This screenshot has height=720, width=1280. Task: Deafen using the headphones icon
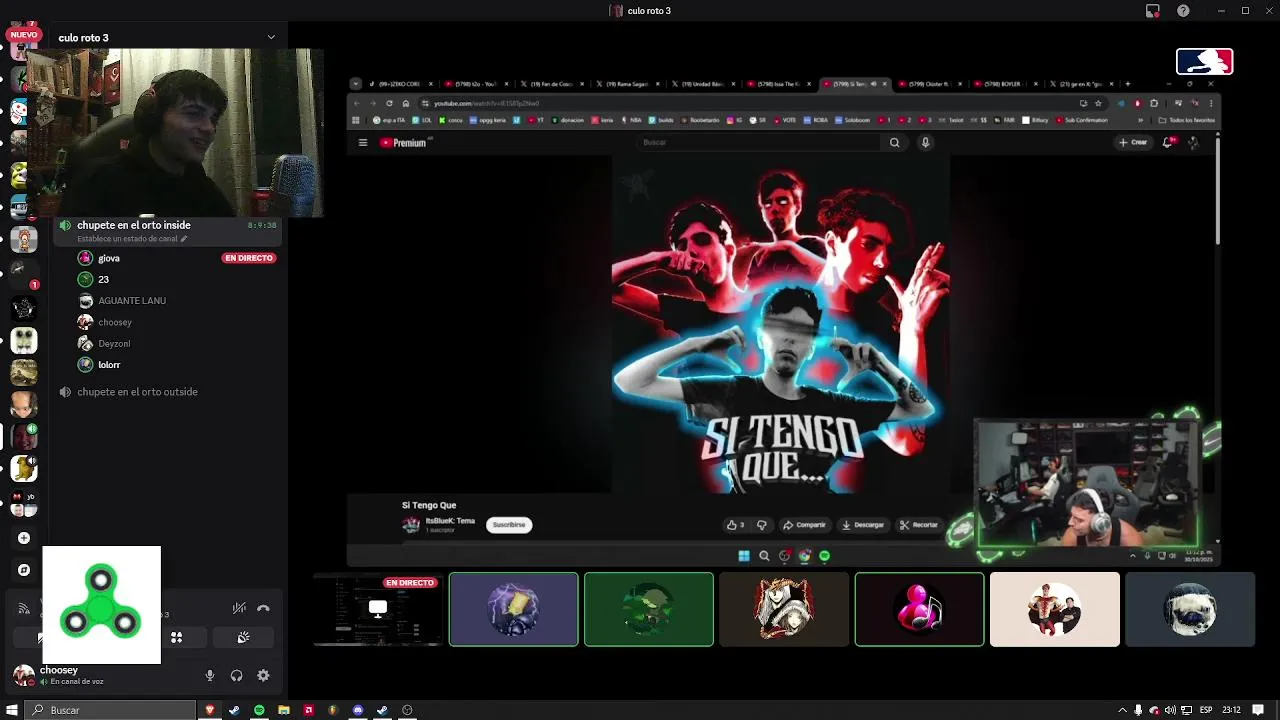(x=236, y=675)
